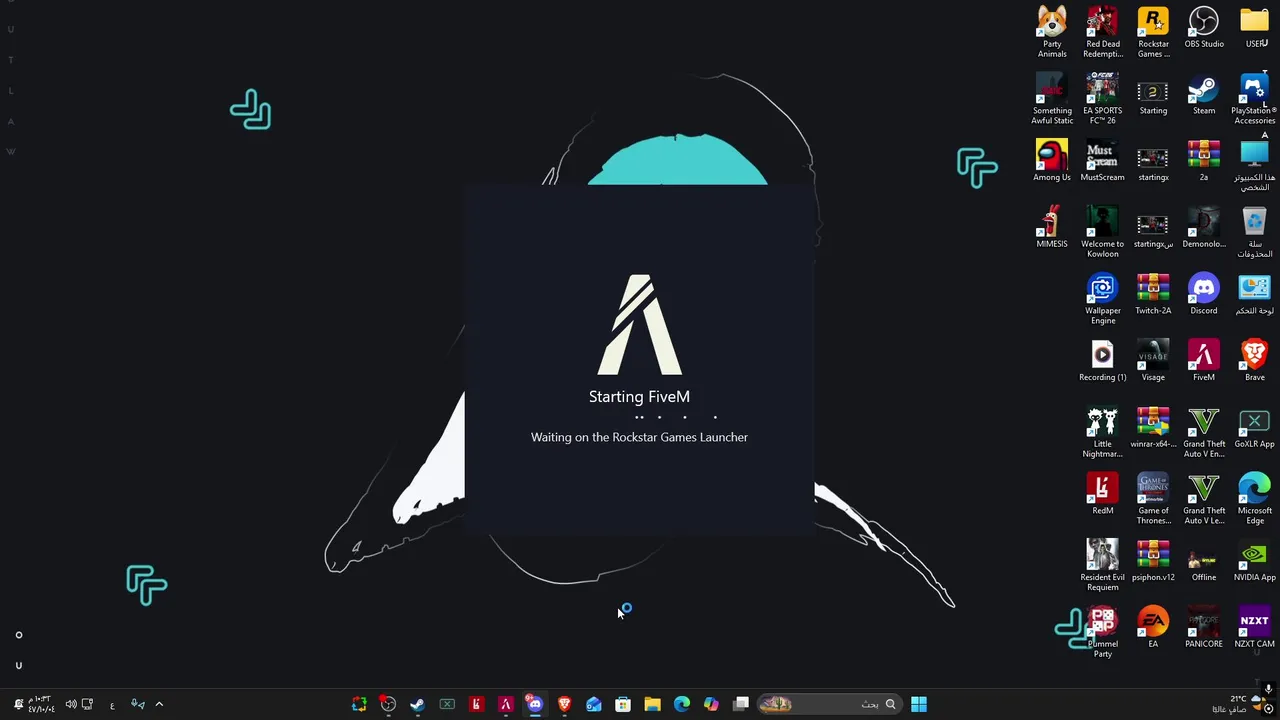This screenshot has height=720, width=1280.
Task: Open OBS Studio desktop icon
Action: pos(1204,28)
